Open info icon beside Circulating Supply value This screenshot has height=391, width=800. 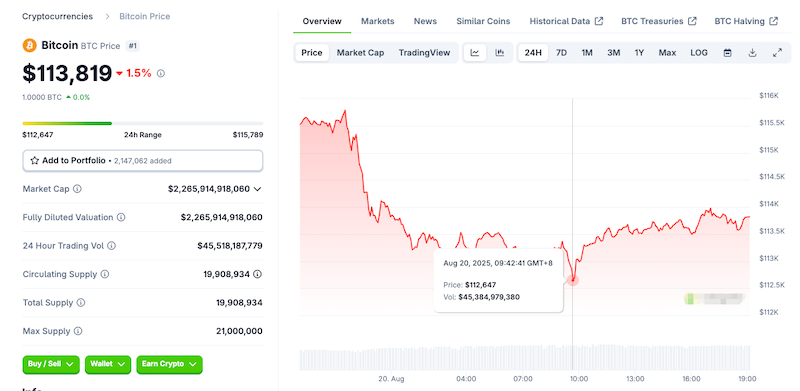(x=258, y=274)
